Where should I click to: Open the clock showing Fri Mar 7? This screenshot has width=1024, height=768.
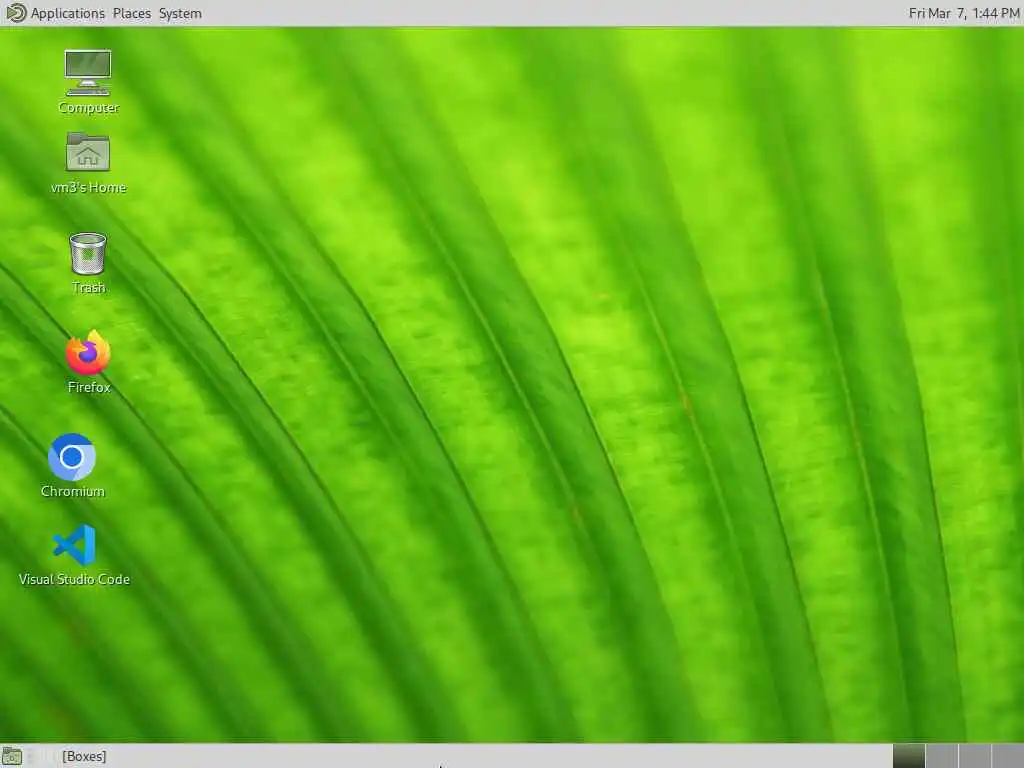tap(964, 13)
